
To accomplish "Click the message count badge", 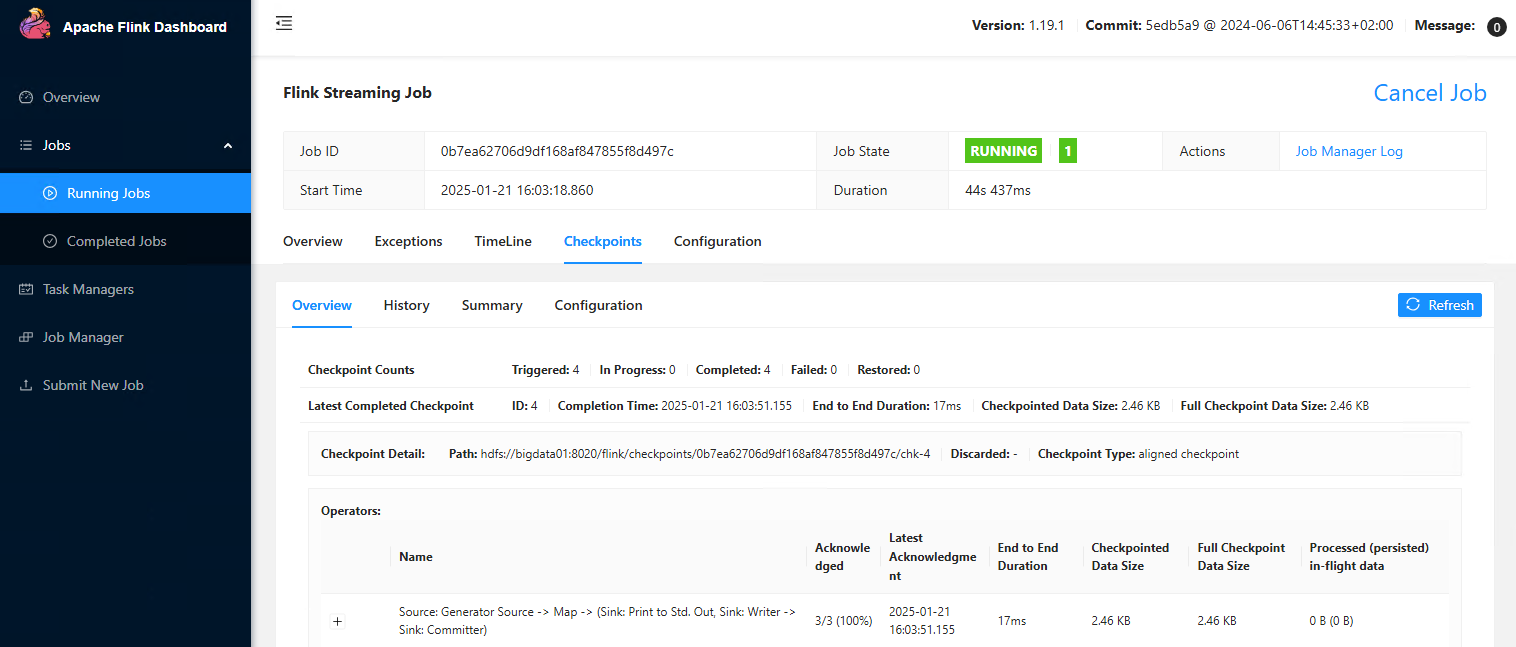I will click(1496, 27).
